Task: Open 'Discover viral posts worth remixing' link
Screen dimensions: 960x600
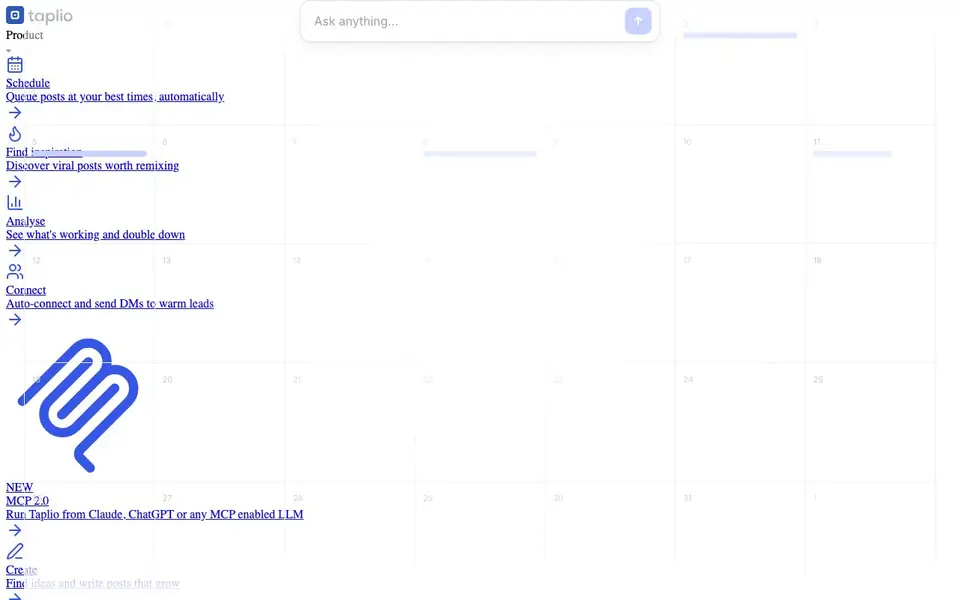Action: 92,165
